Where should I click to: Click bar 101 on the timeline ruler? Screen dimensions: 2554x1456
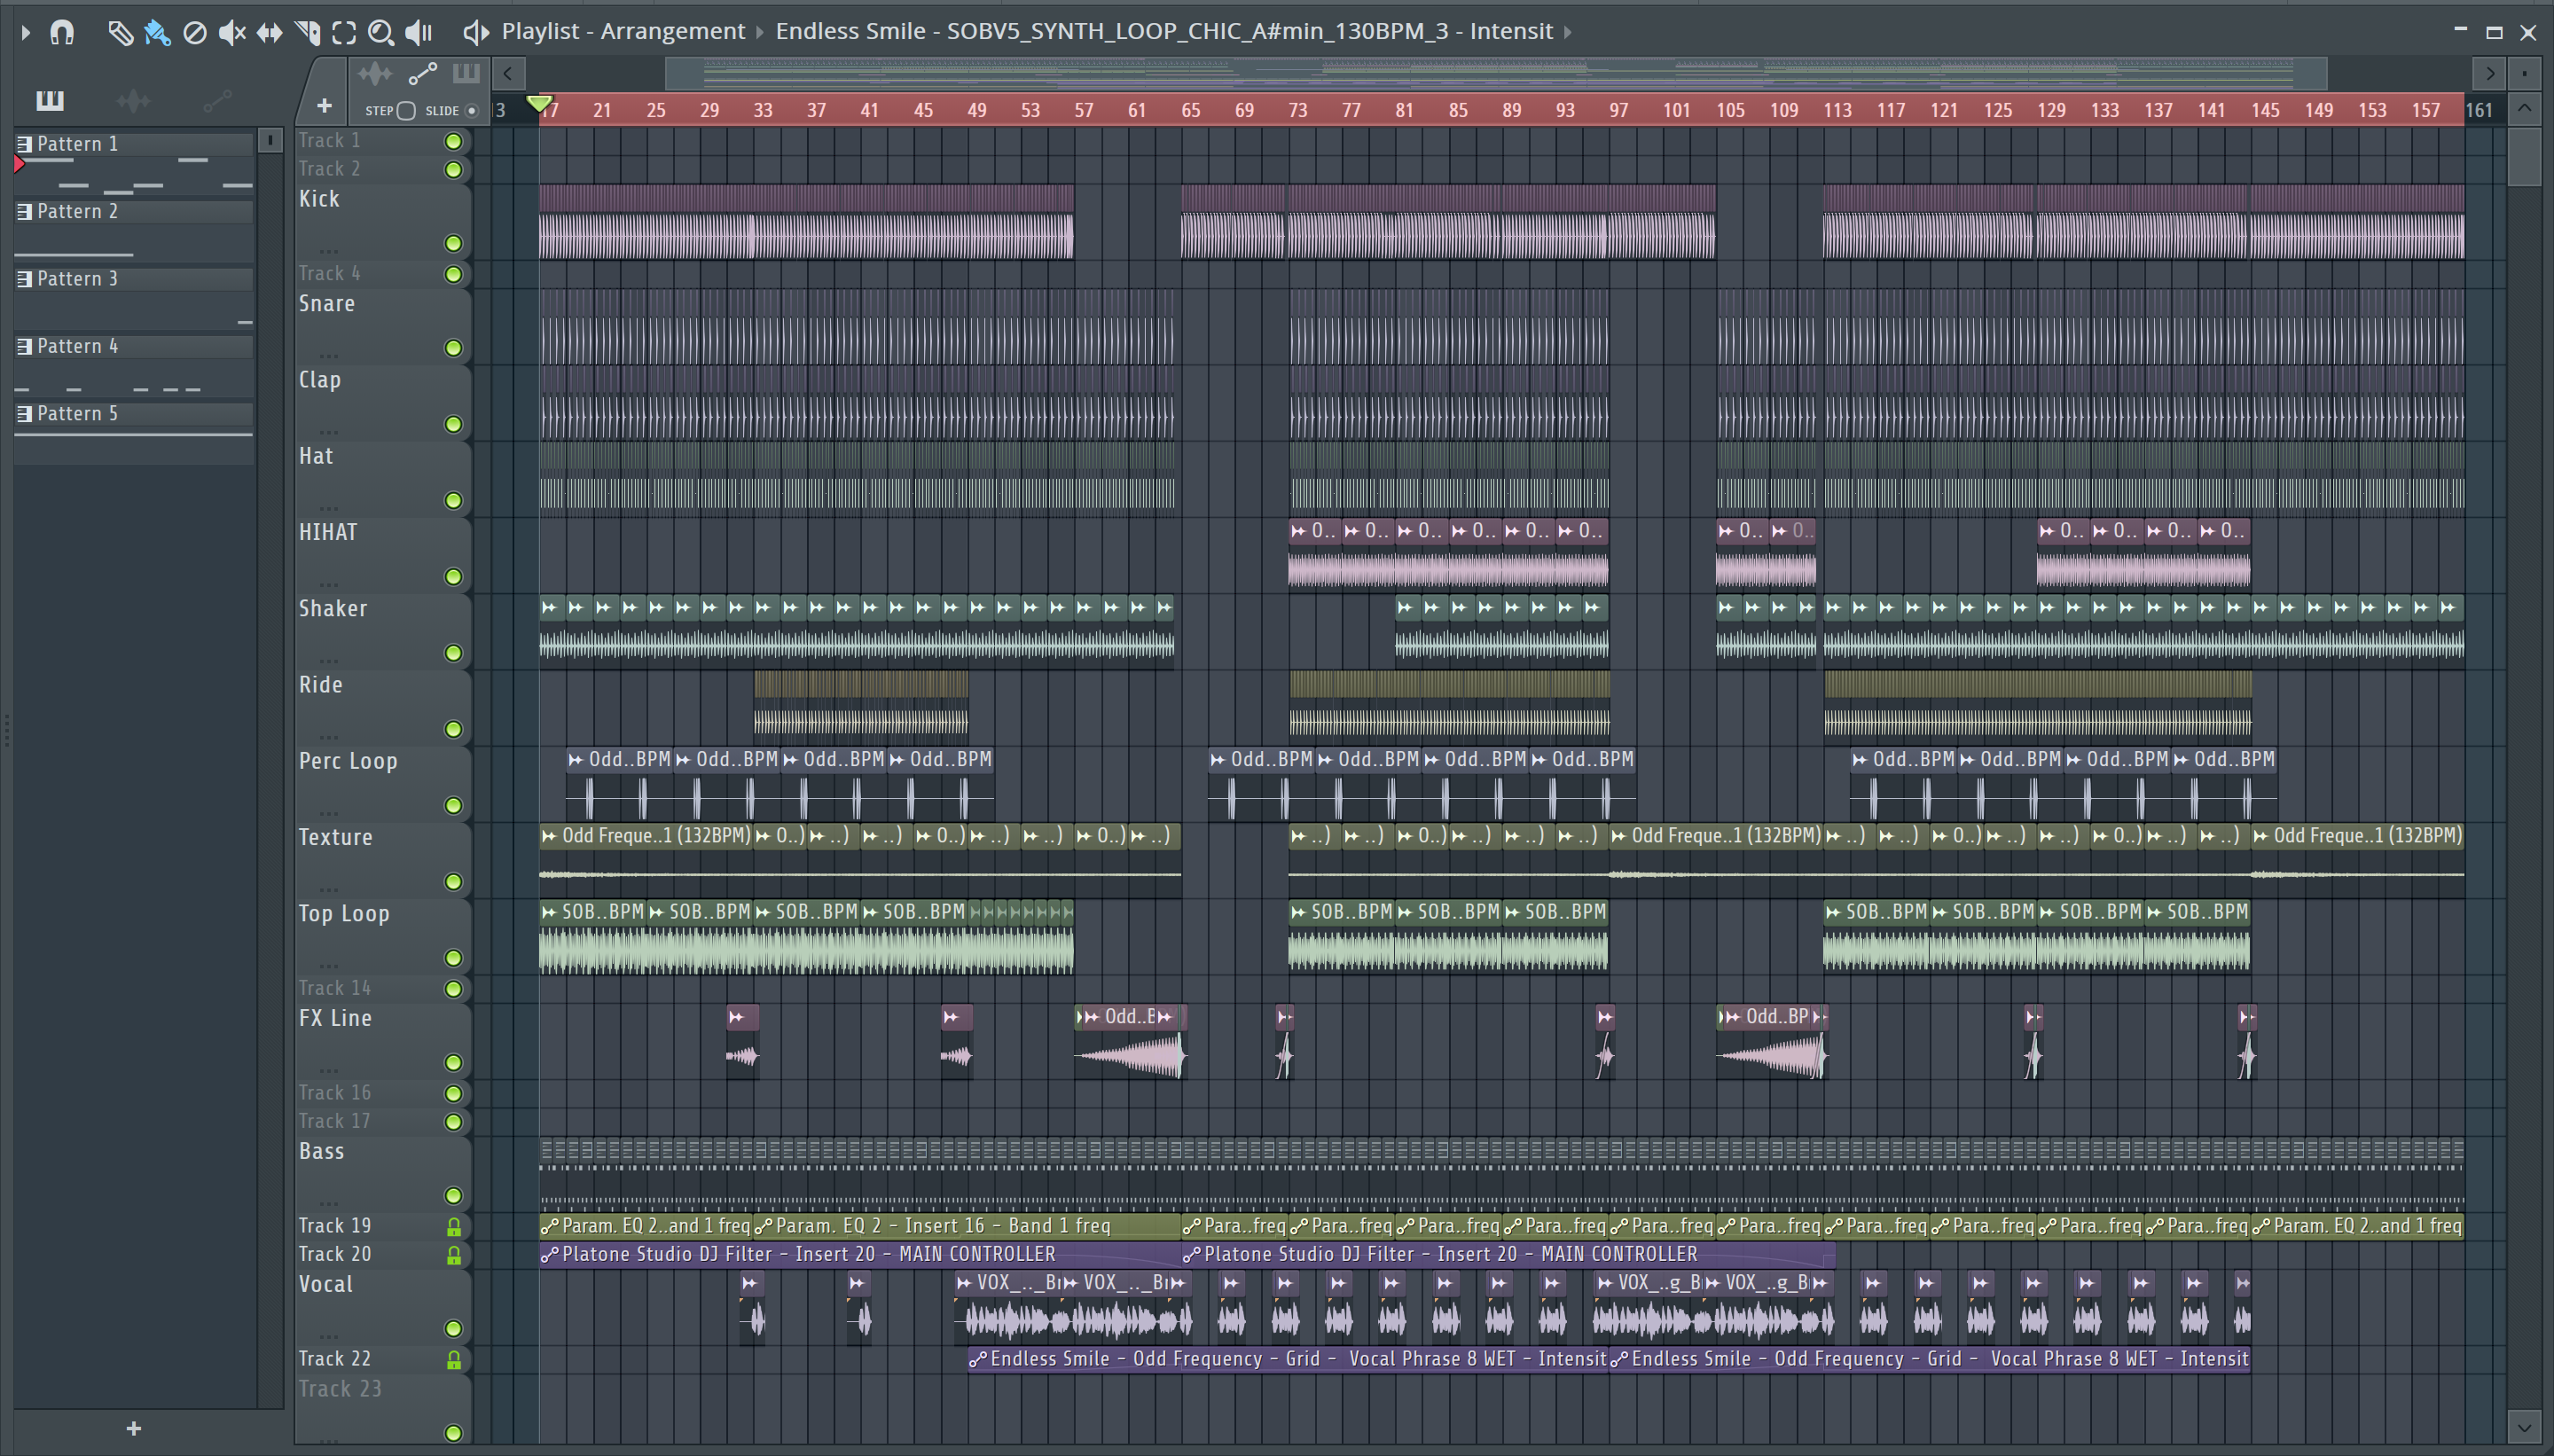(1677, 111)
